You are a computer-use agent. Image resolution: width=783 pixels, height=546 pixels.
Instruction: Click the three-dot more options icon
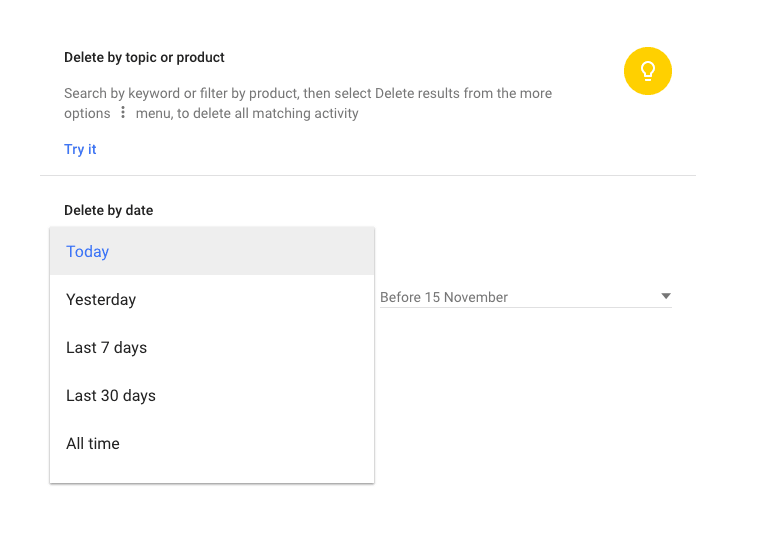pyautogui.click(x=123, y=112)
